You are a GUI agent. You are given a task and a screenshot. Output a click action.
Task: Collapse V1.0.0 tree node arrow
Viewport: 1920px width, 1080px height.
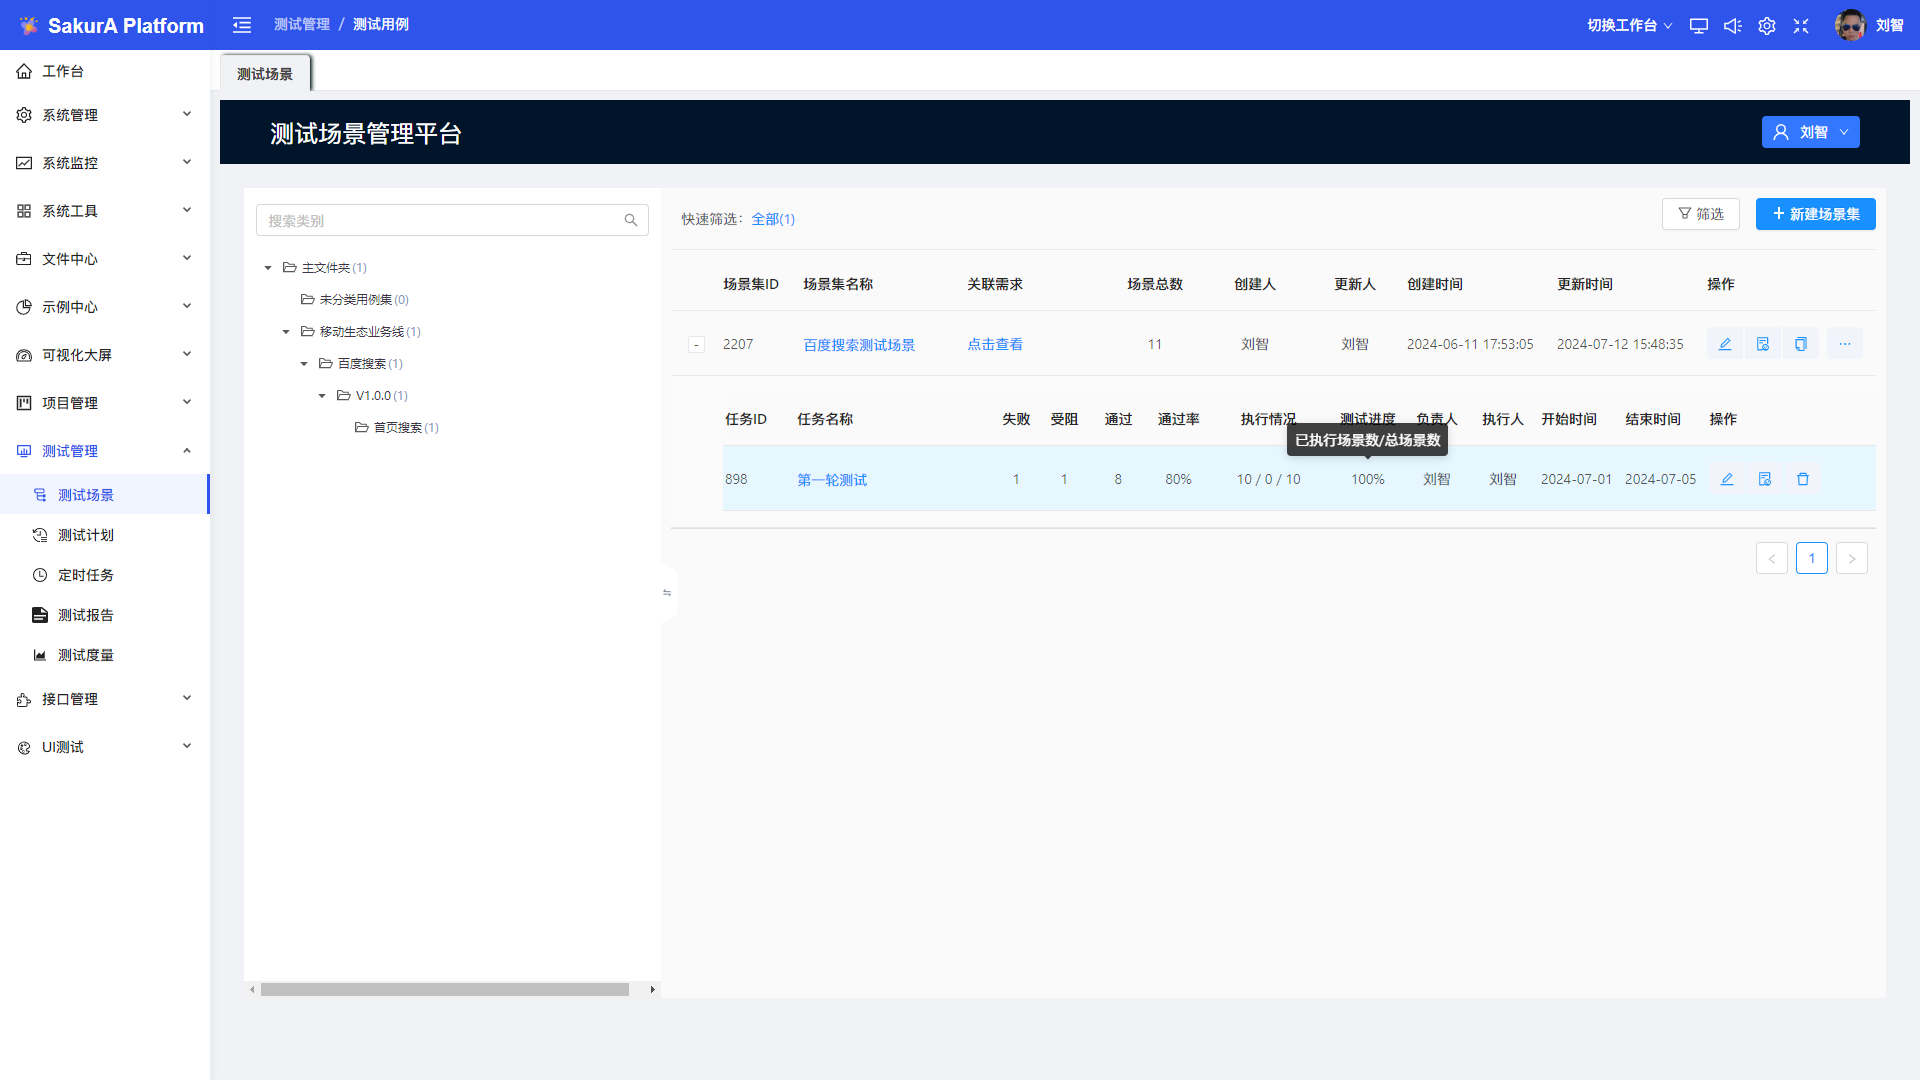click(322, 396)
